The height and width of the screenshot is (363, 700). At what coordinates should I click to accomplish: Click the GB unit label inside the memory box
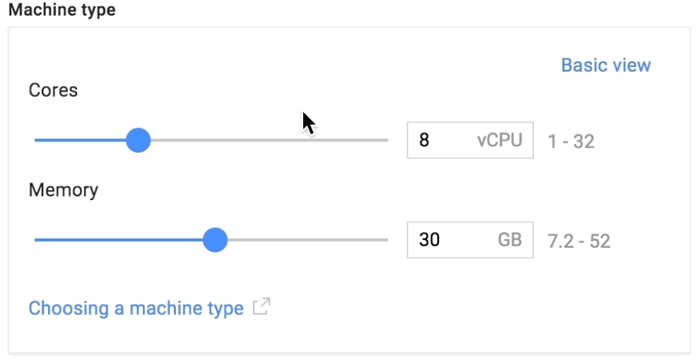[510, 240]
